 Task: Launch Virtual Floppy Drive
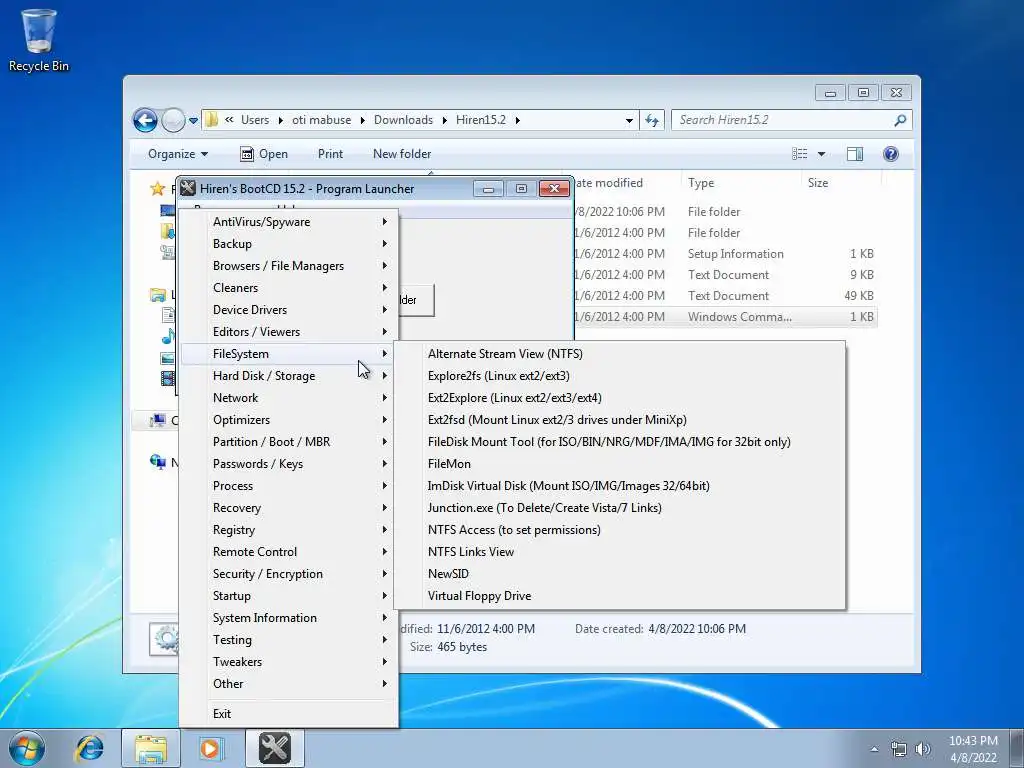(619, 596)
